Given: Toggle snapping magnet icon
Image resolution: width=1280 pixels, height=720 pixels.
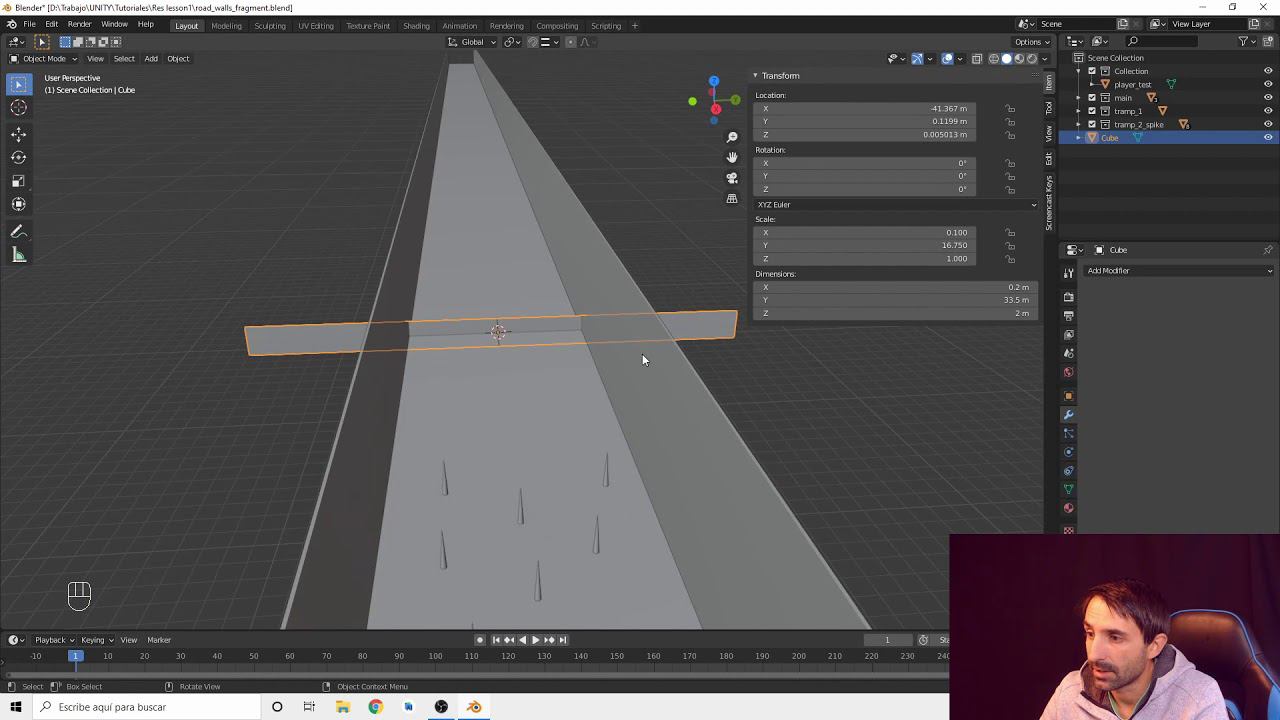Looking at the screenshot, I should pos(532,42).
